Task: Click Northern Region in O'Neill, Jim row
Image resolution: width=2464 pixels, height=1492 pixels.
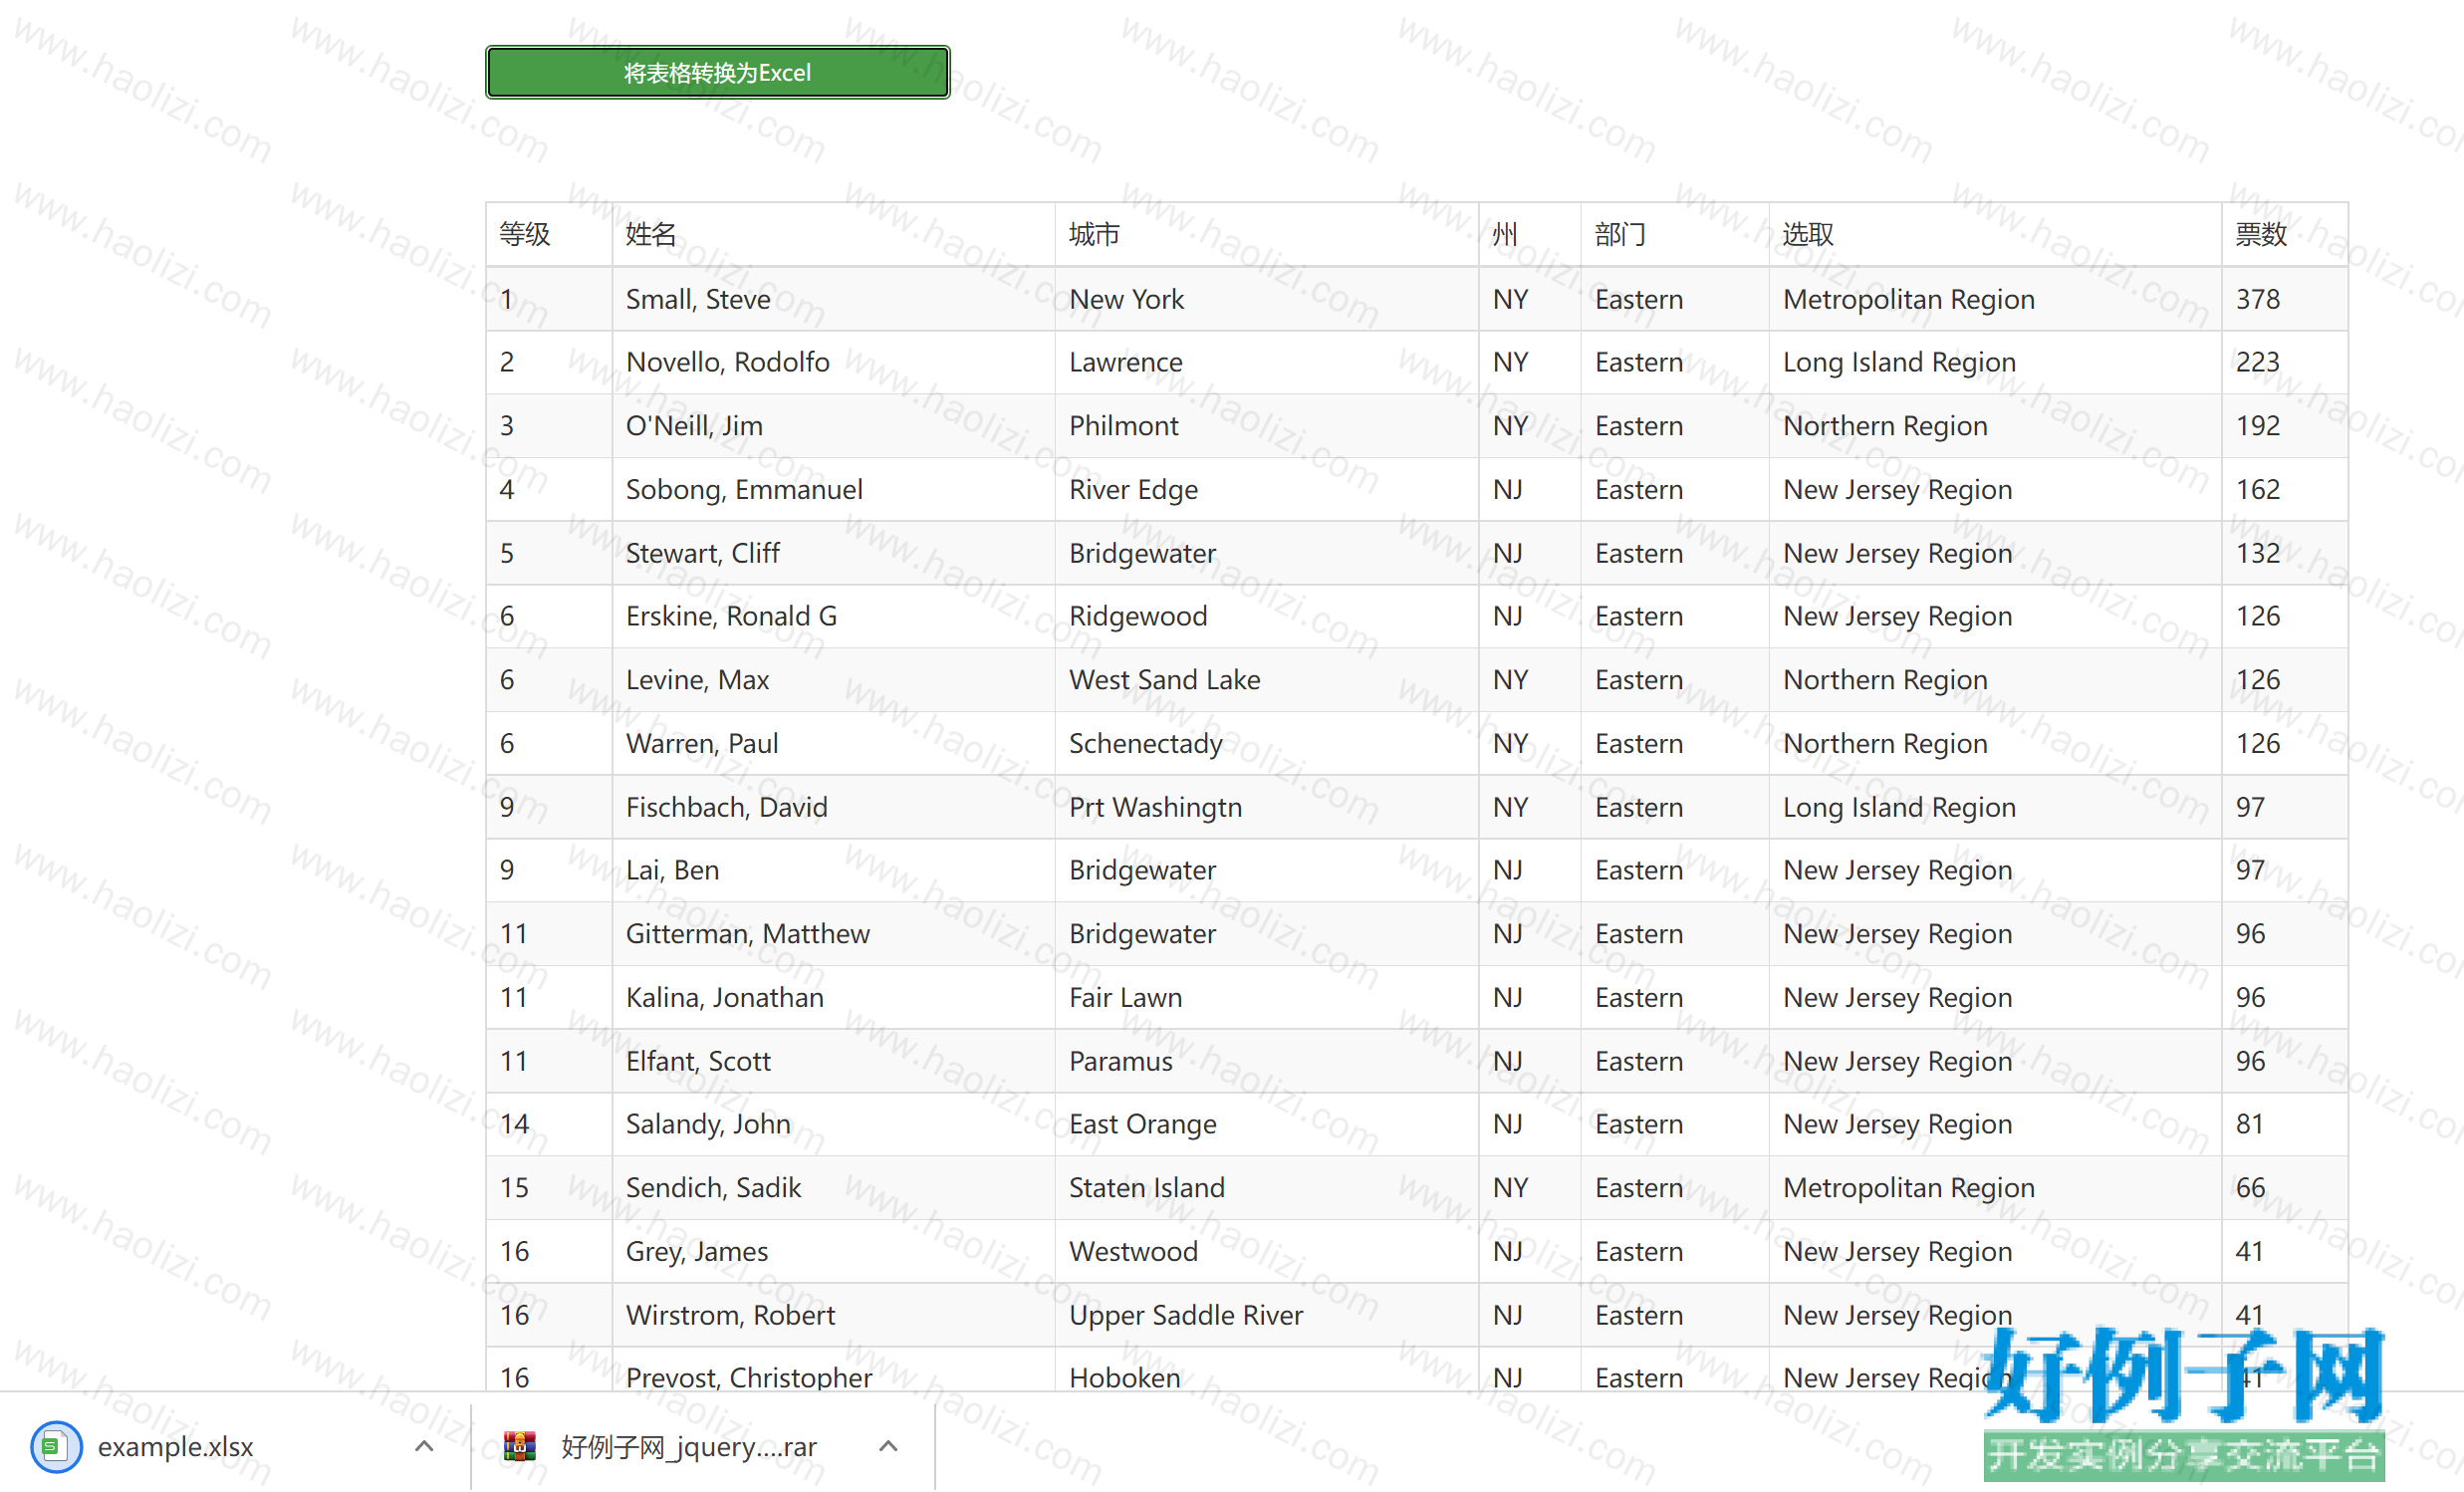Action: click(x=1885, y=426)
